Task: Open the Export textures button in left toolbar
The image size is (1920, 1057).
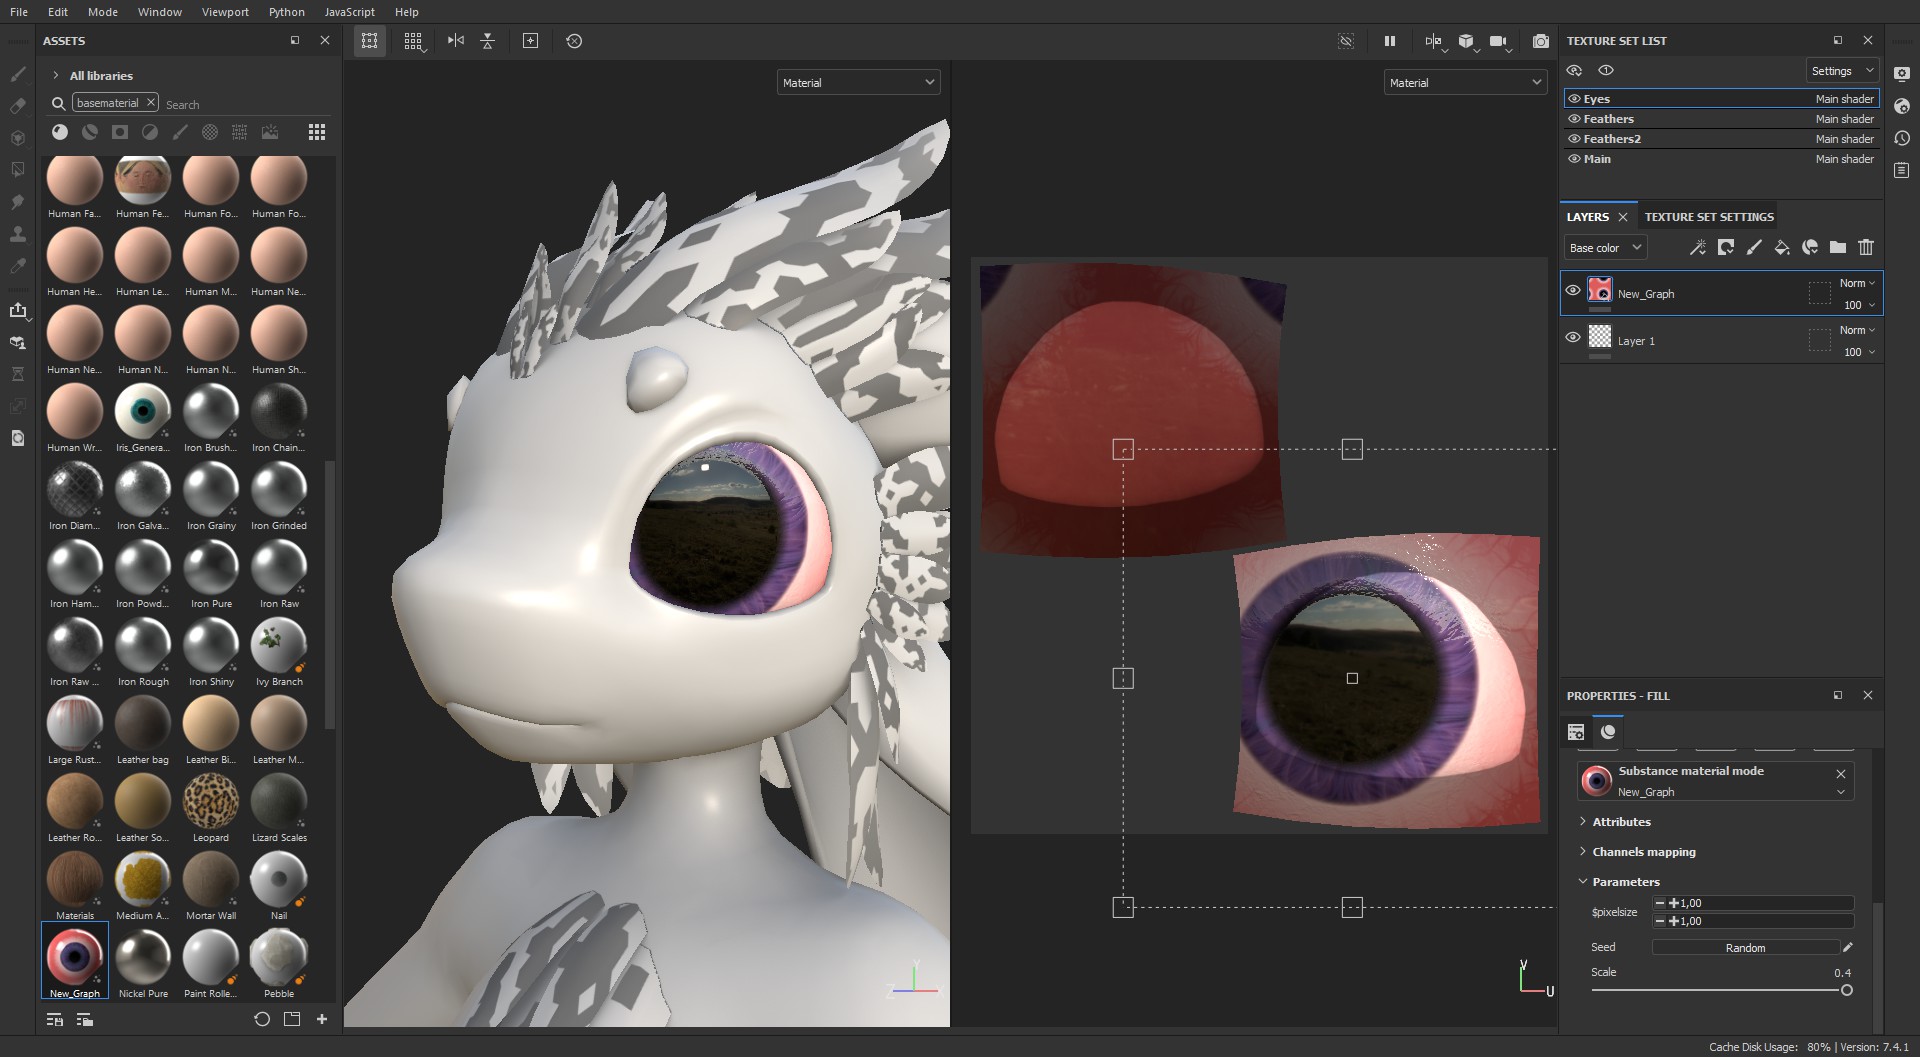Action: [18, 310]
